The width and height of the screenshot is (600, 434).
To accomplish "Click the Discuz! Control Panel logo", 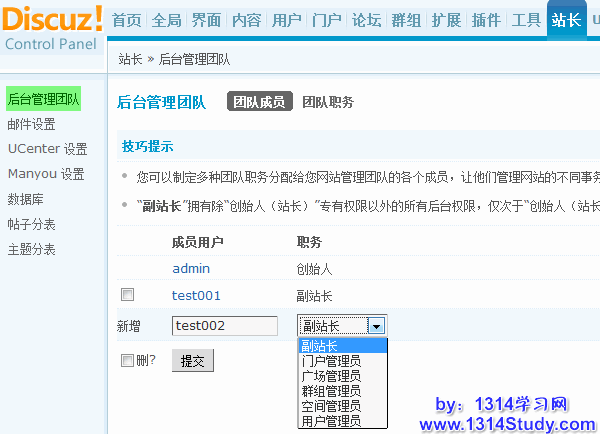I will coord(52,27).
